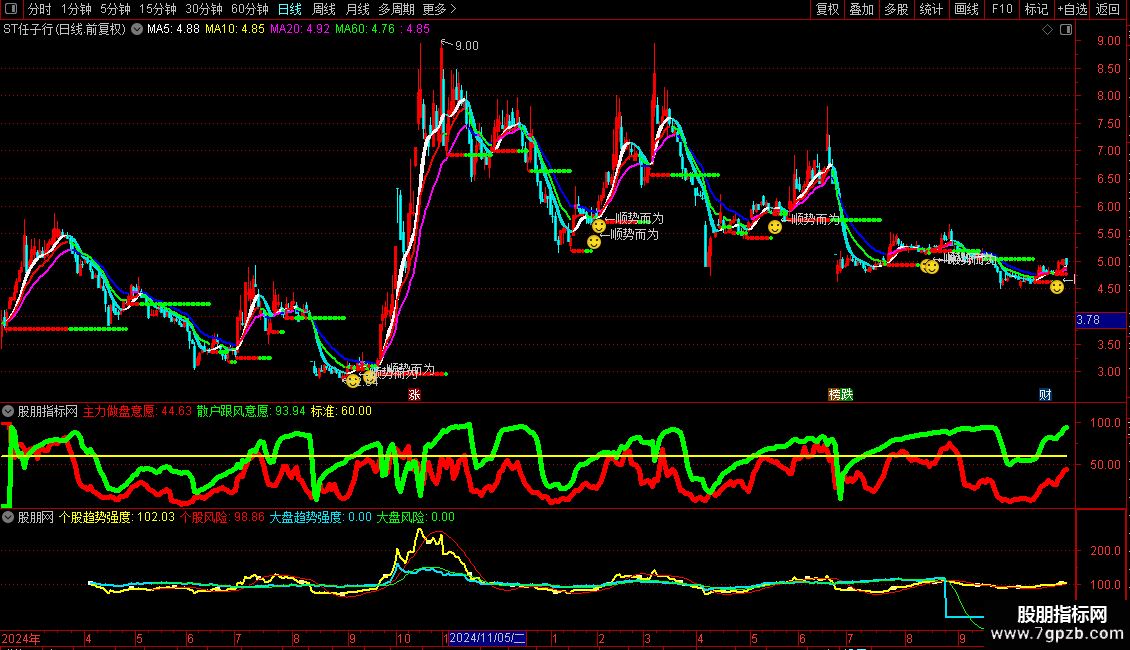Toggle 复权 price adjustment
This screenshot has width=1130, height=650.
pyautogui.click(x=827, y=10)
